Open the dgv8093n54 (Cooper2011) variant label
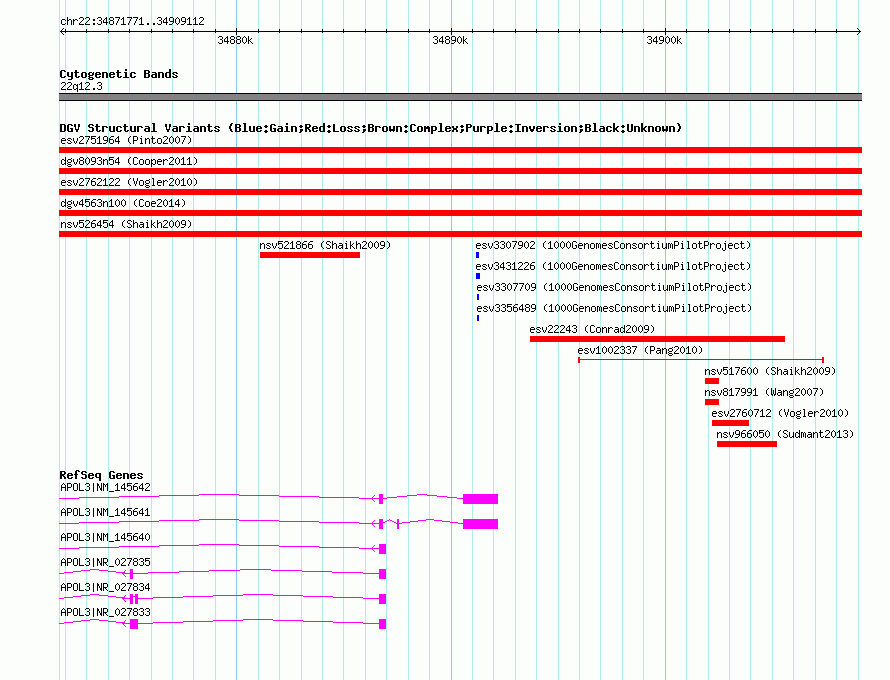The height and width of the screenshot is (680, 890). click(129, 161)
